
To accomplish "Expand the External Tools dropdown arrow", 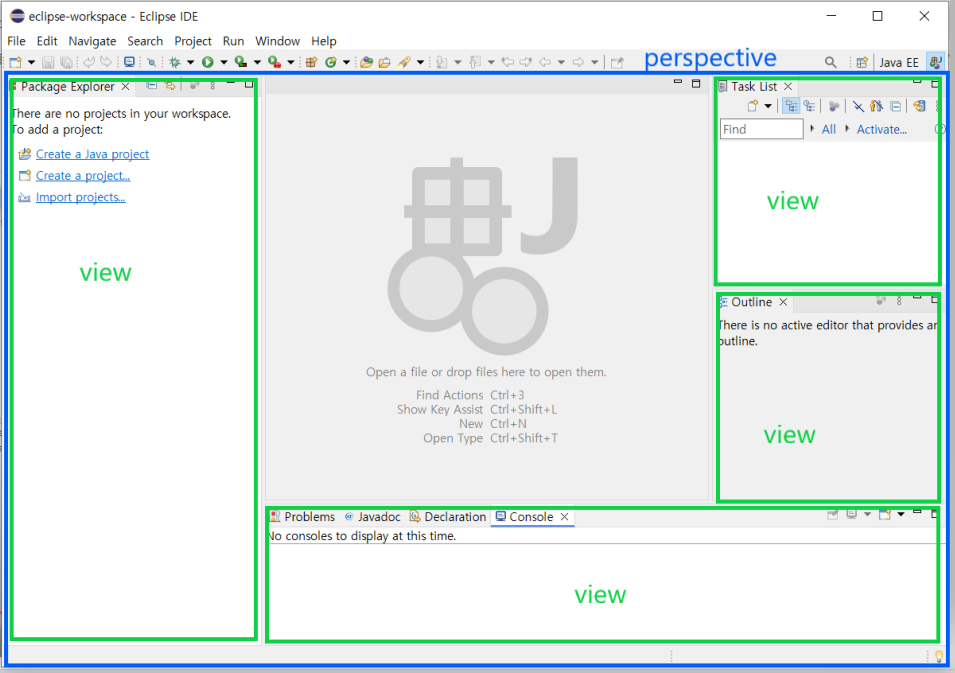I will click(x=291, y=62).
